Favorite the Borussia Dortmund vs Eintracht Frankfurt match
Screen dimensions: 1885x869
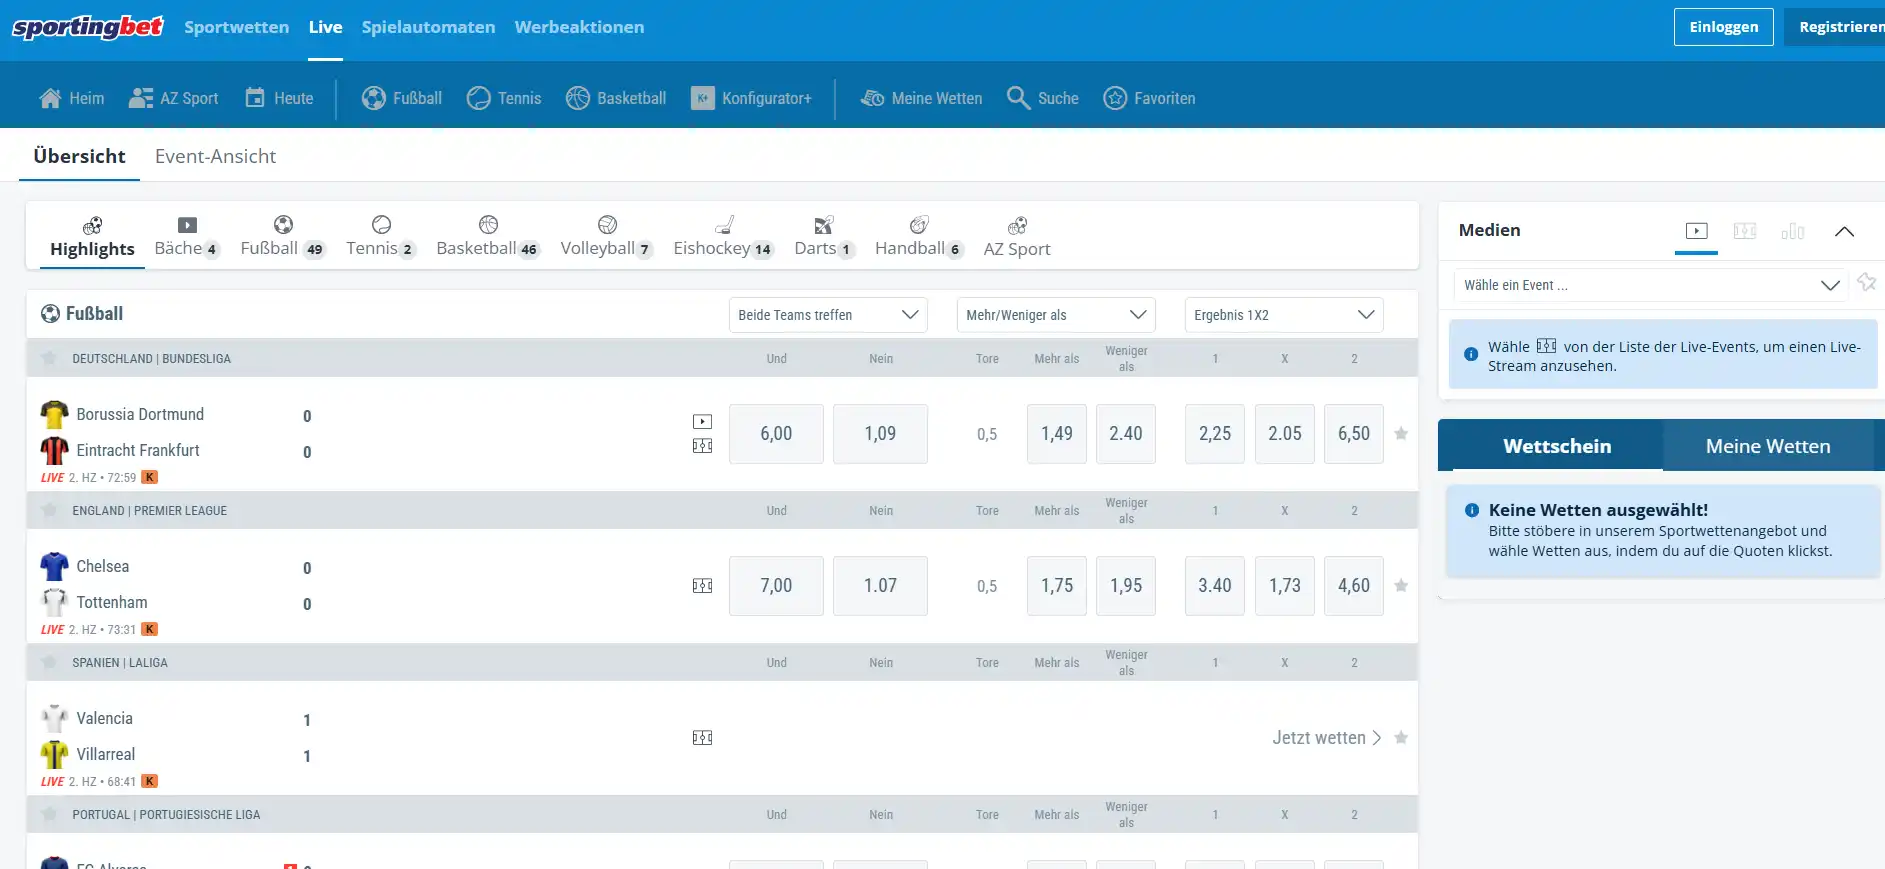pyautogui.click(x=1401, y=434)
